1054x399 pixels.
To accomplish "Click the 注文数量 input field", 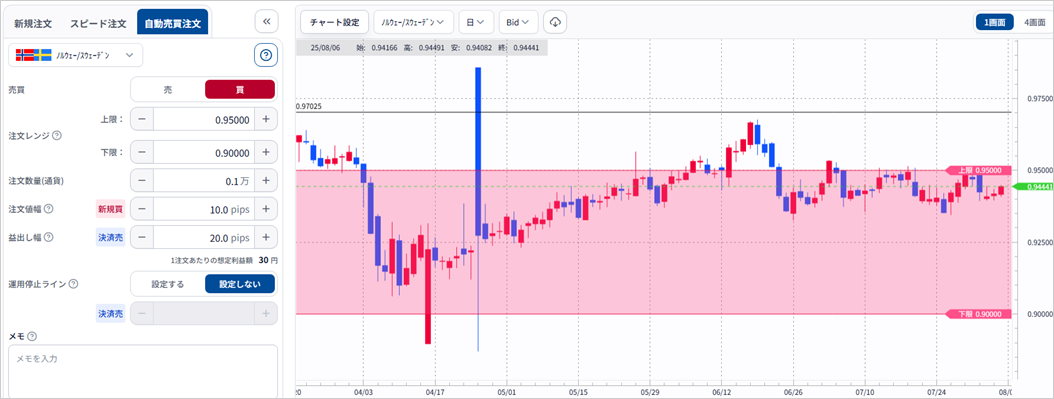I will [204, 181].
